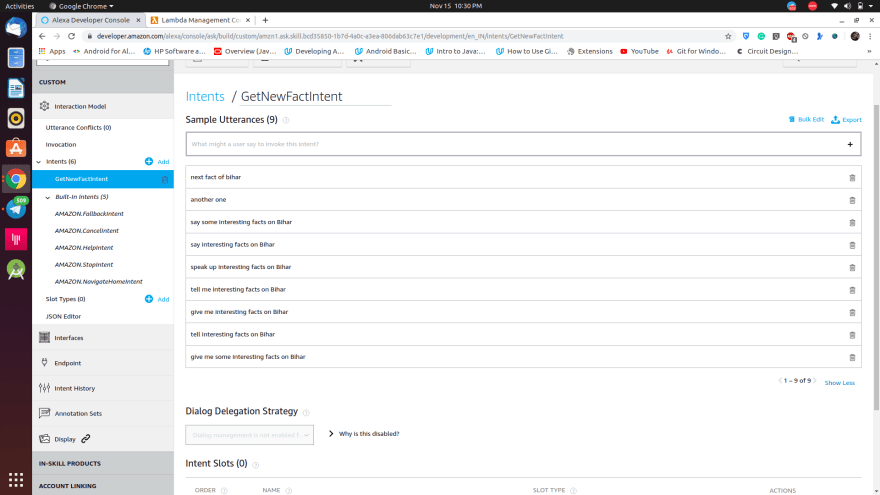Delete 'tell me interesting facts on Bihar' utterance
This screenshot has height=495, width=880.
[x=852, y=290]
